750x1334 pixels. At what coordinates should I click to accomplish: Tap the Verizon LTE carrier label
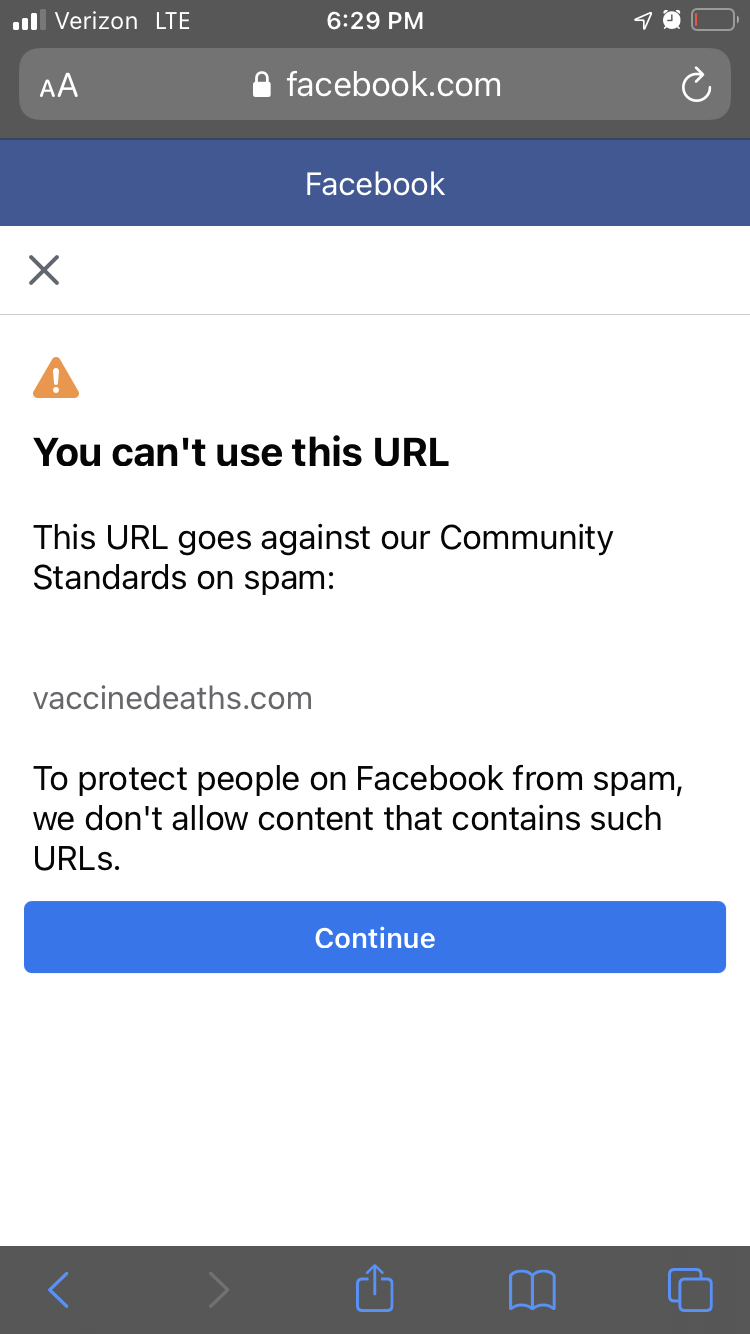pos(123,20)
